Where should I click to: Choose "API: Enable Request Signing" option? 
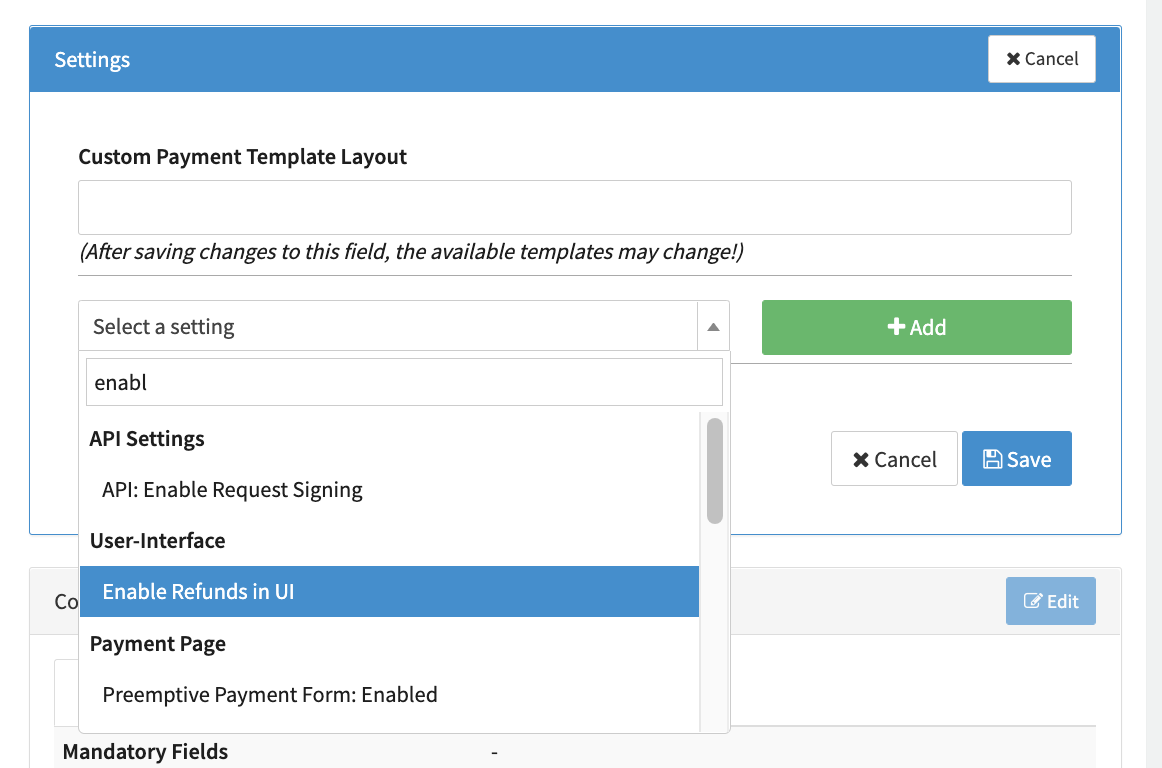[232, 490]
